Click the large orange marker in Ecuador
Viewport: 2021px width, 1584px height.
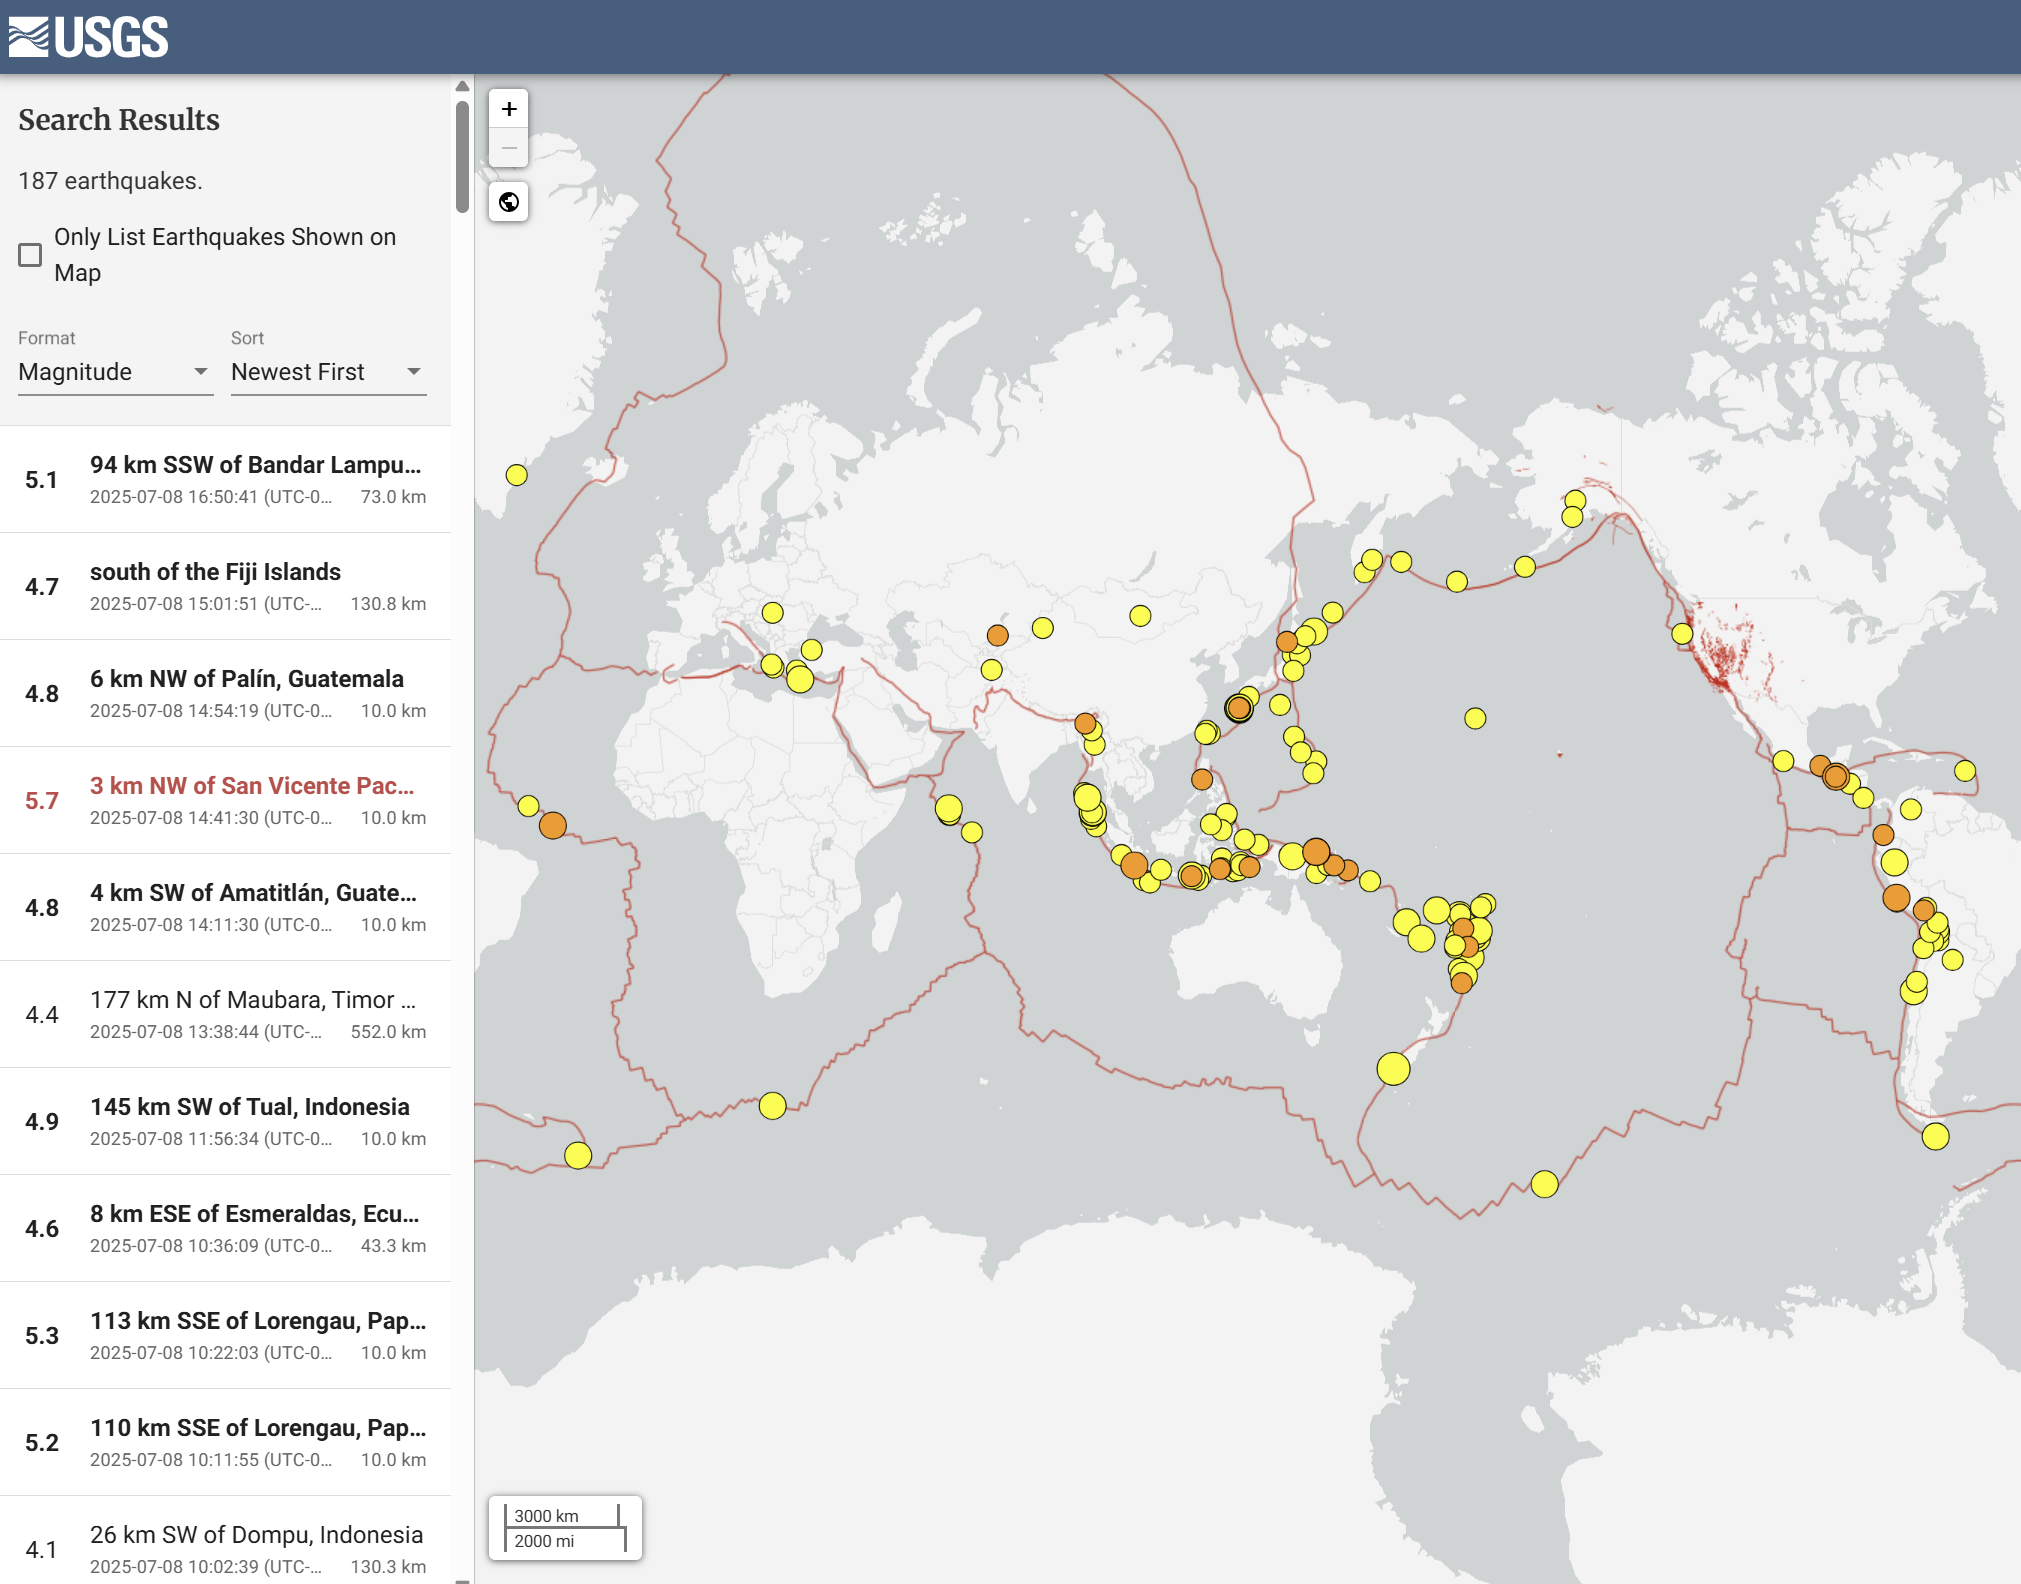point(1897,898)
